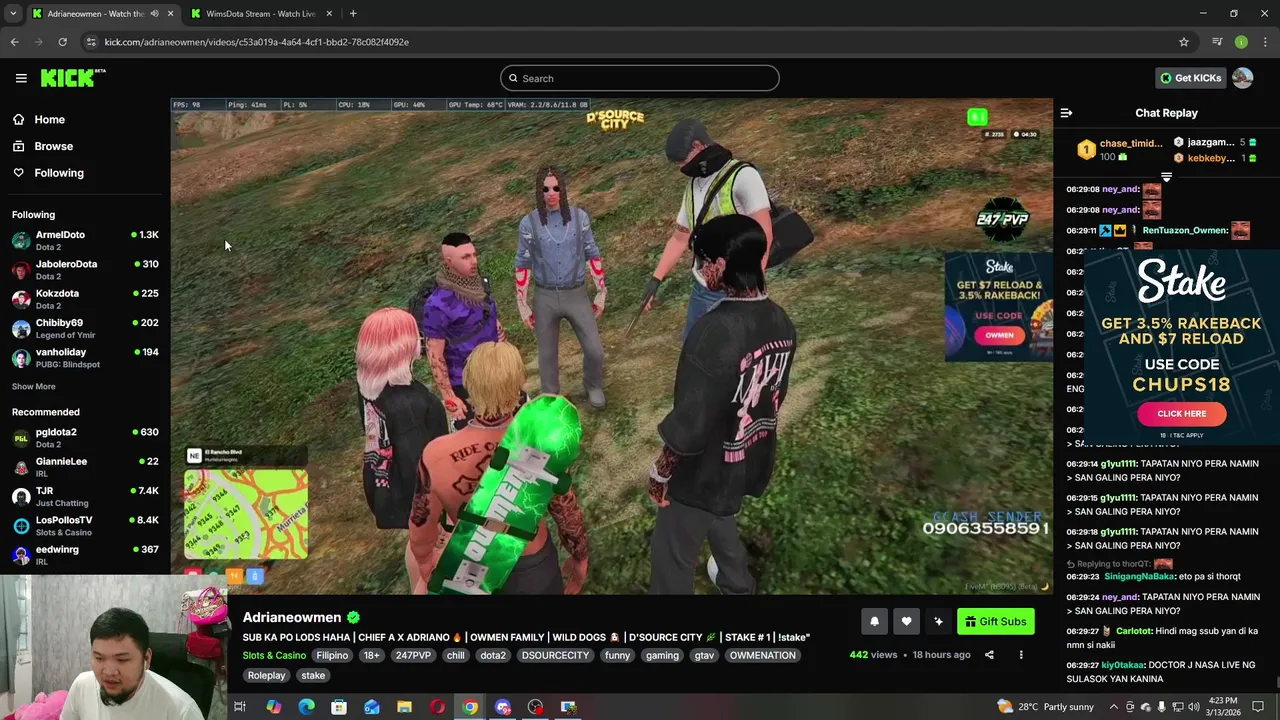Toggle the follow heart button
Screen dimensions: 1280x720
tap(906, 622)
